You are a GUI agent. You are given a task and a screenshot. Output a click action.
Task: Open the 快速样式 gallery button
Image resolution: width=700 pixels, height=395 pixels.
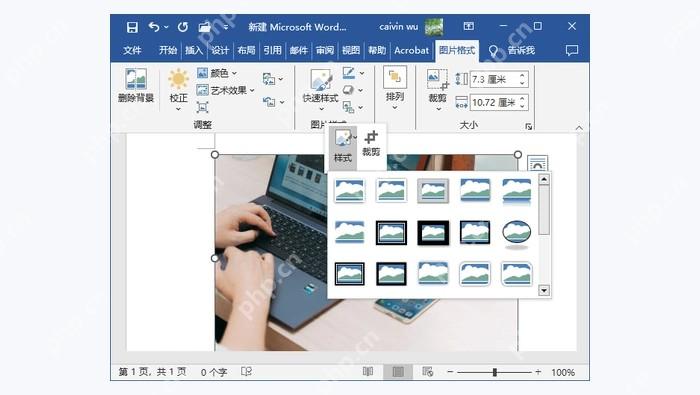tap(321, 90)
